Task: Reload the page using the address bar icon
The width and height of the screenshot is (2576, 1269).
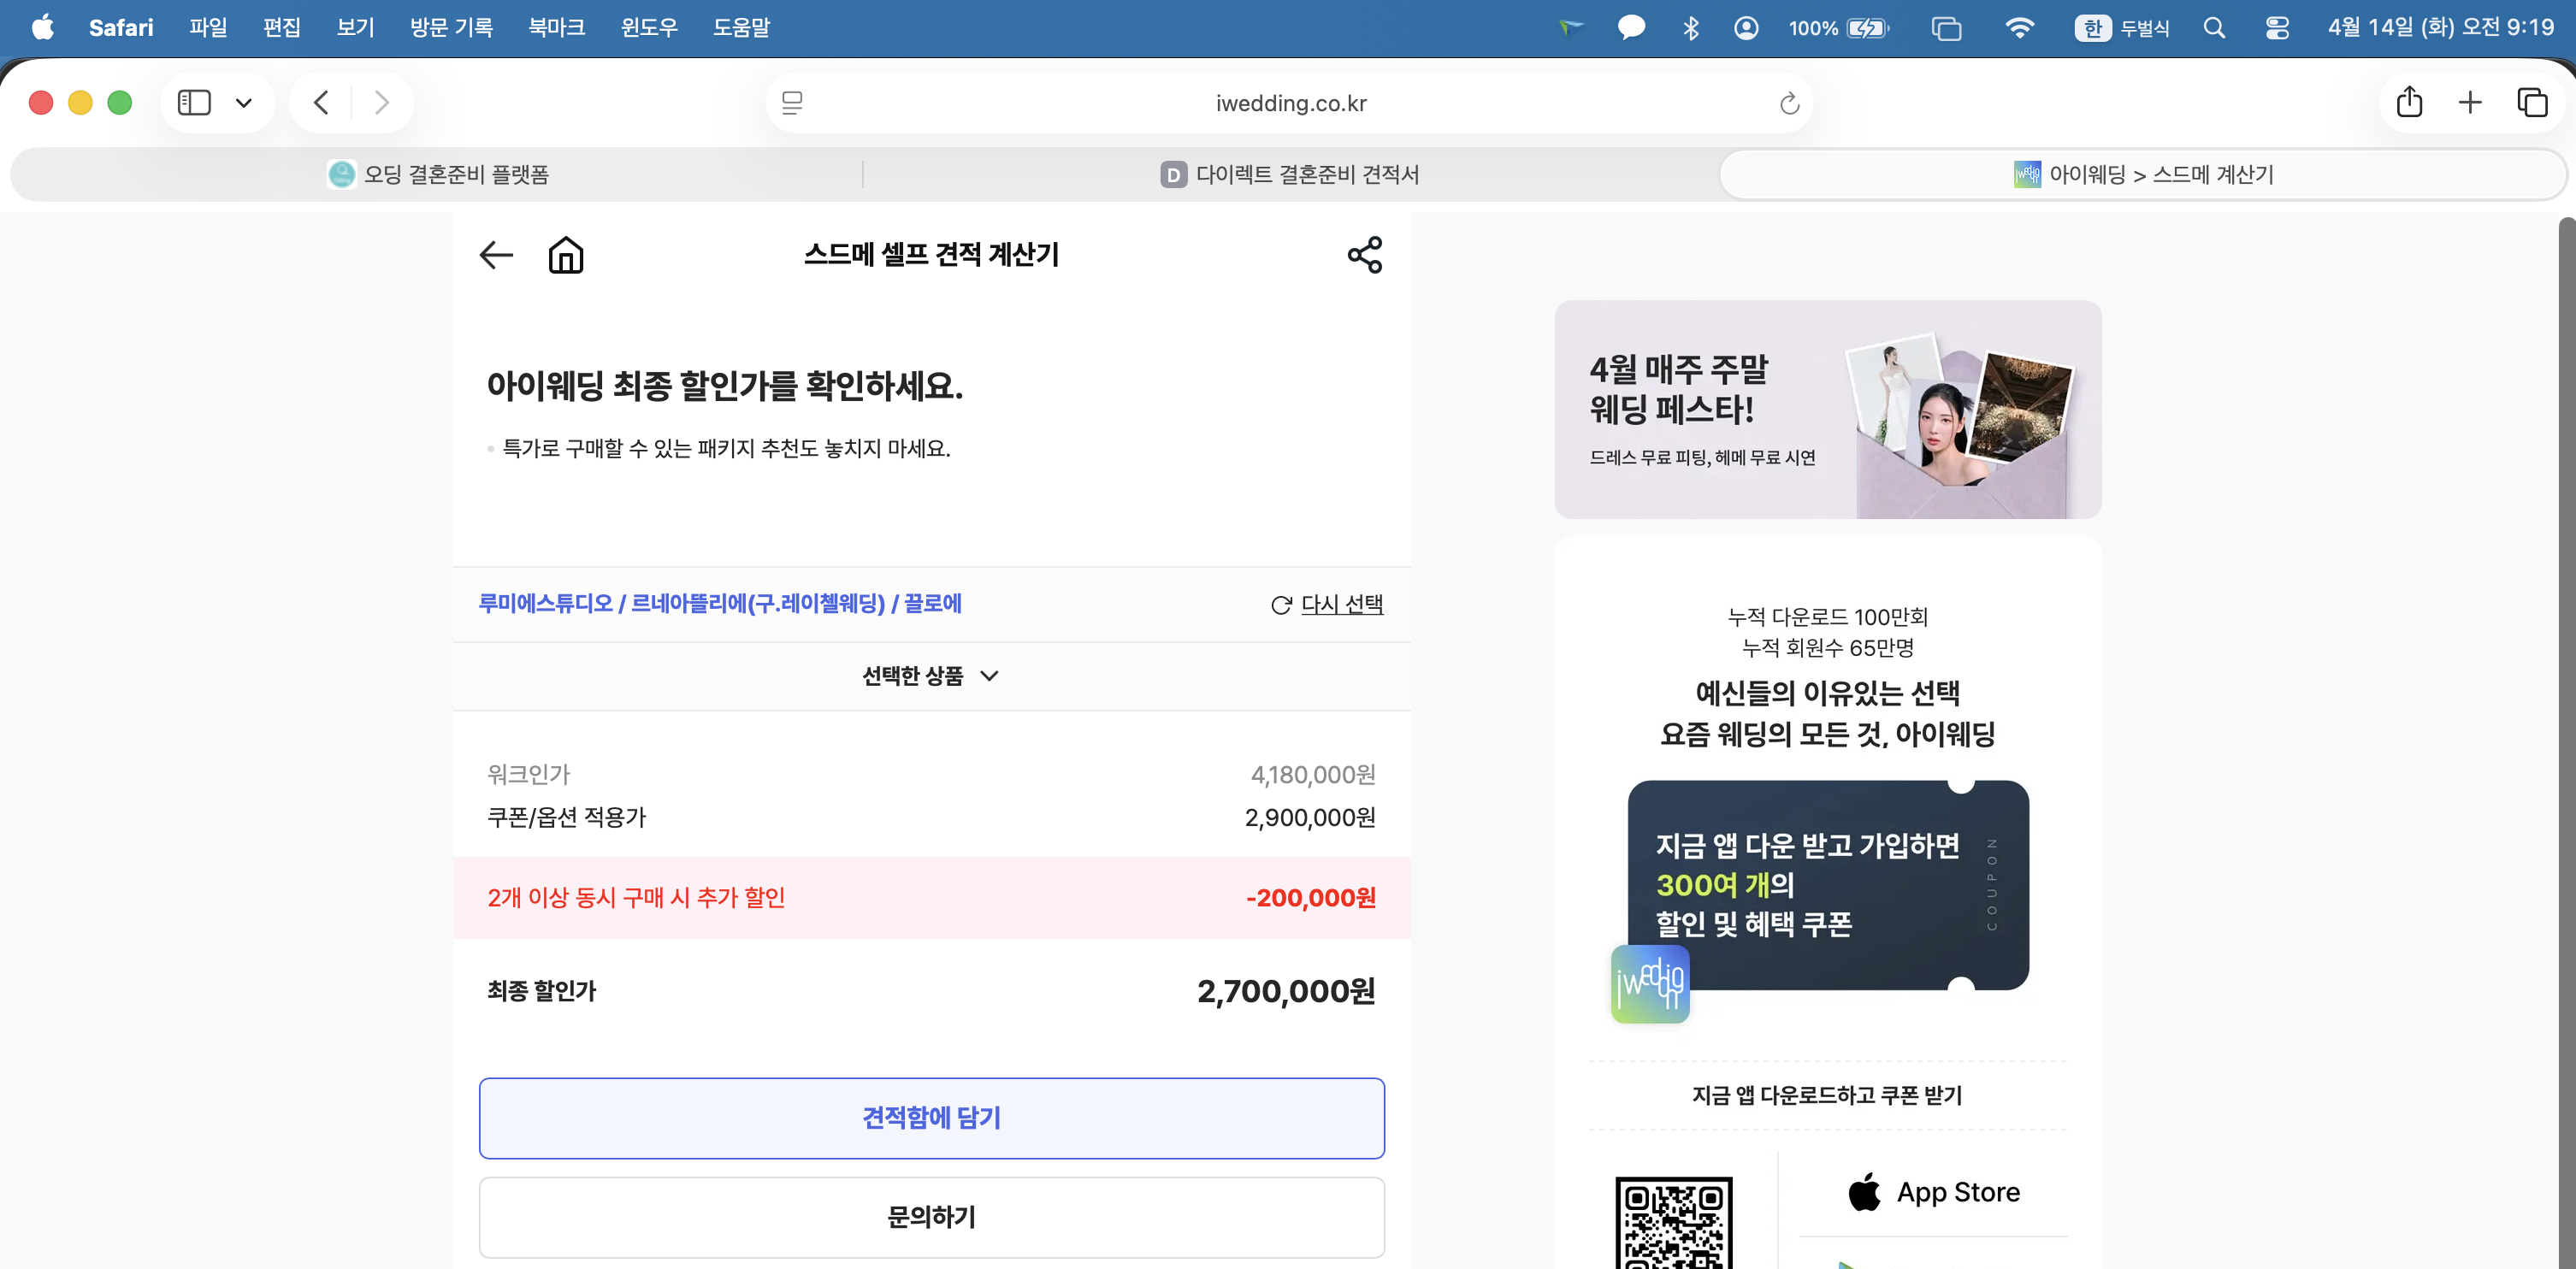Action: click(x=1788, y=102)
